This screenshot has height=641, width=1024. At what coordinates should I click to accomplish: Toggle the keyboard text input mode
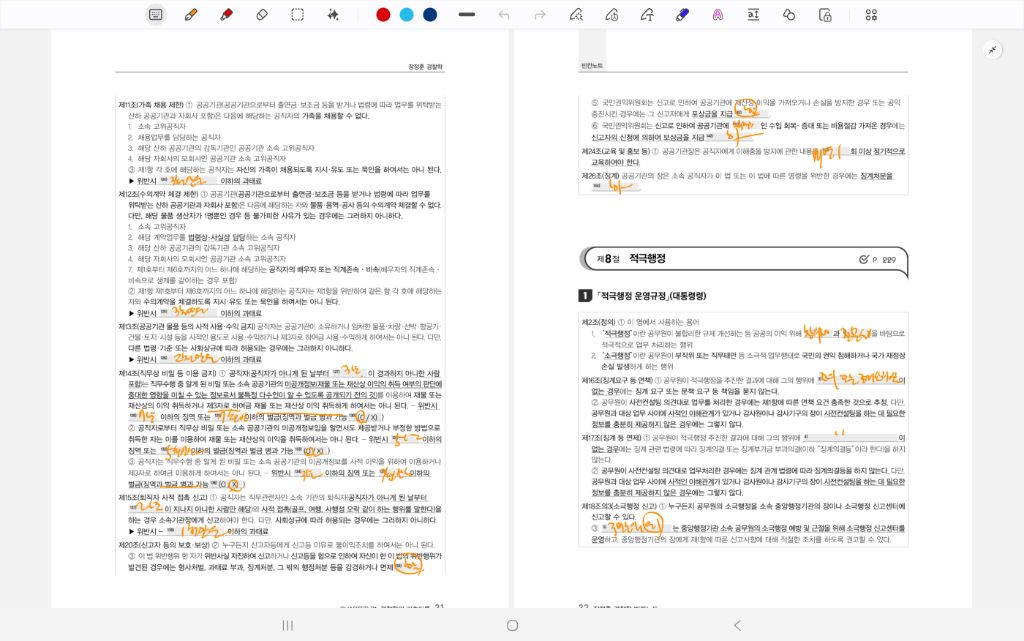[155, 15]
